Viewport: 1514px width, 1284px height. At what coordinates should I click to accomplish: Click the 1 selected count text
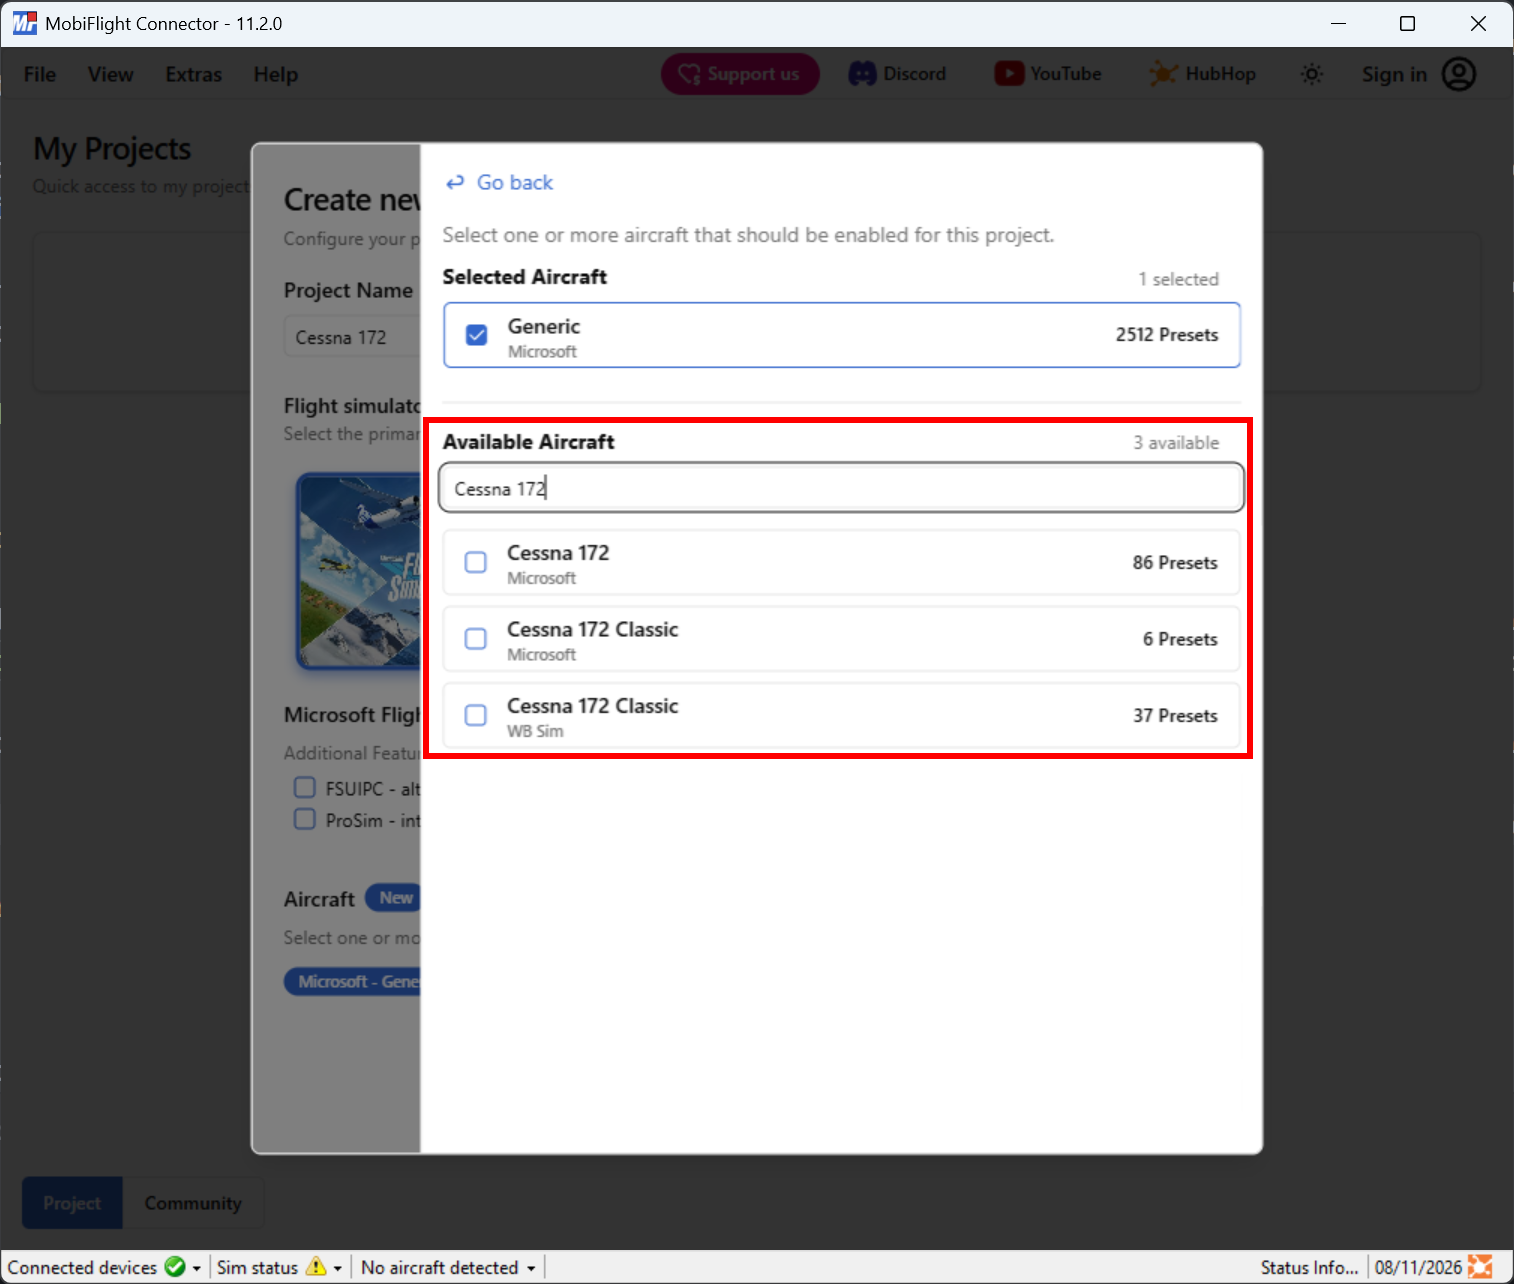[x=1178, y=279]
